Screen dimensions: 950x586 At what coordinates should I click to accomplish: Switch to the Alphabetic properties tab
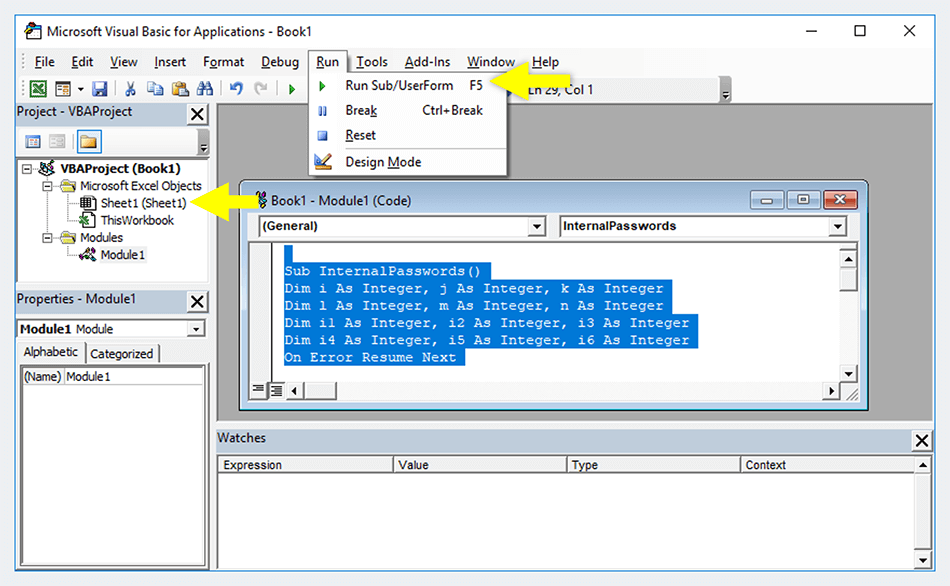pos(51,352)
